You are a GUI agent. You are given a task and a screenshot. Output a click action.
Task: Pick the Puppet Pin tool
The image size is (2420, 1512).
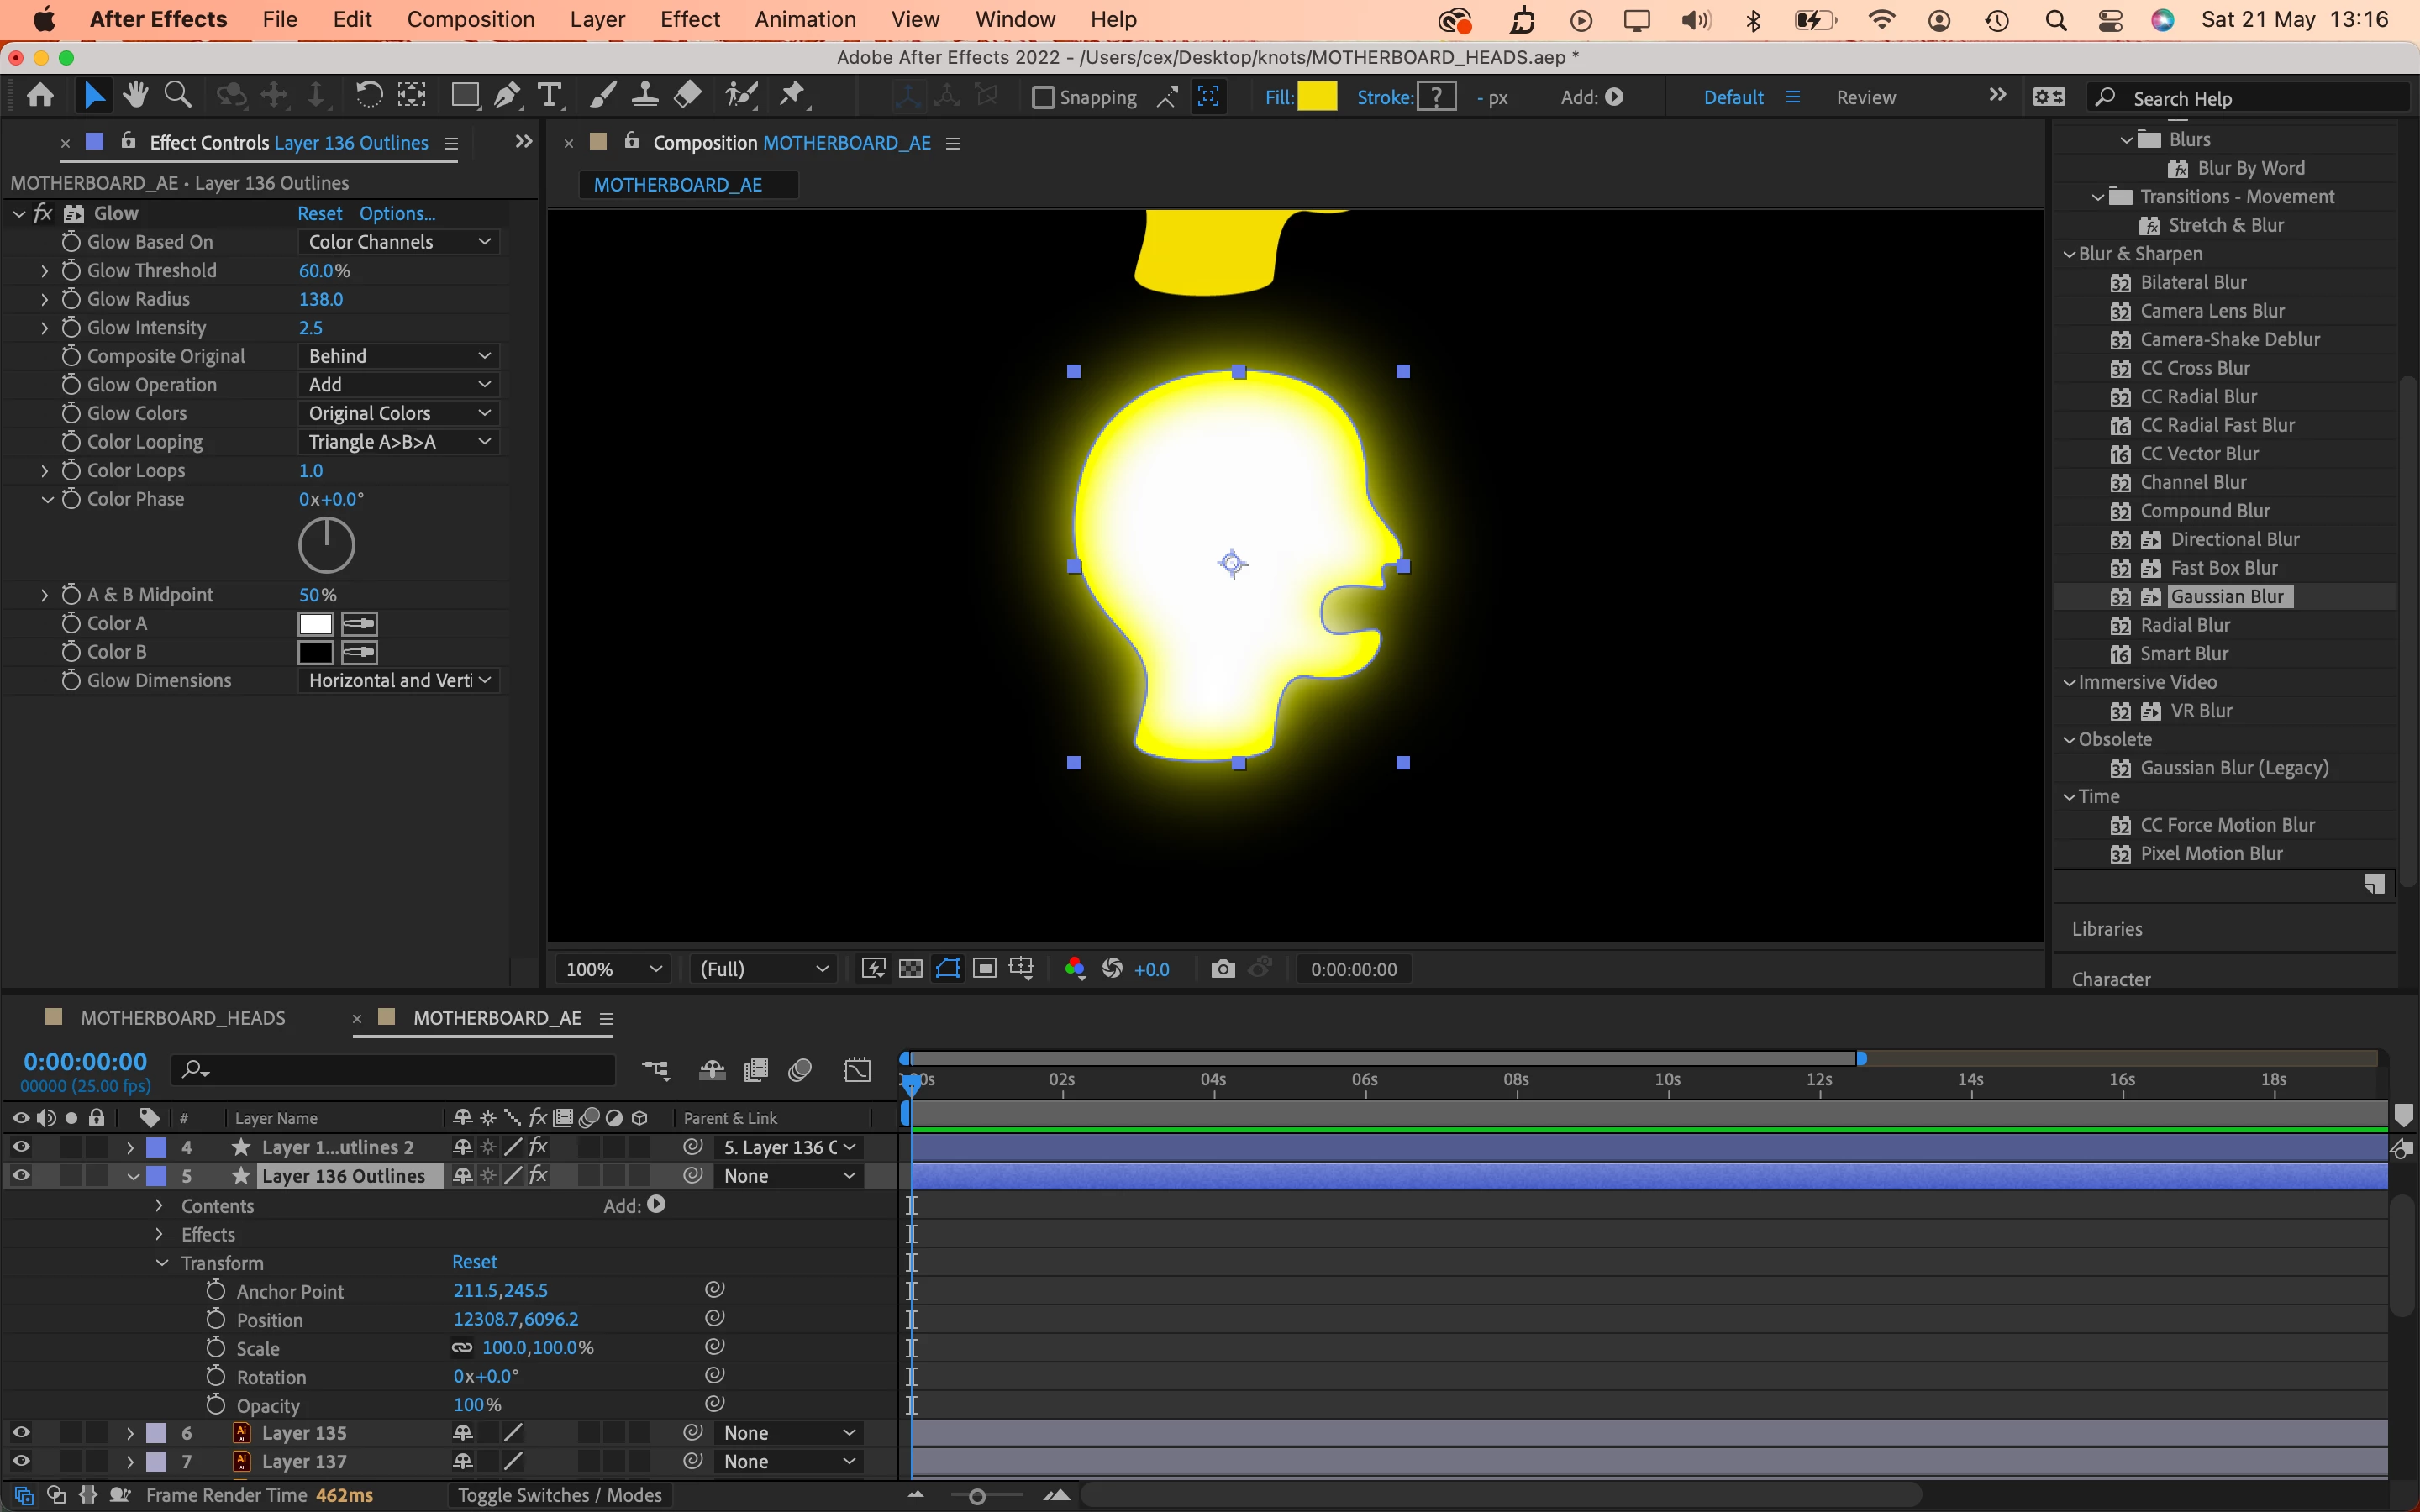click(x=792, y=96)
